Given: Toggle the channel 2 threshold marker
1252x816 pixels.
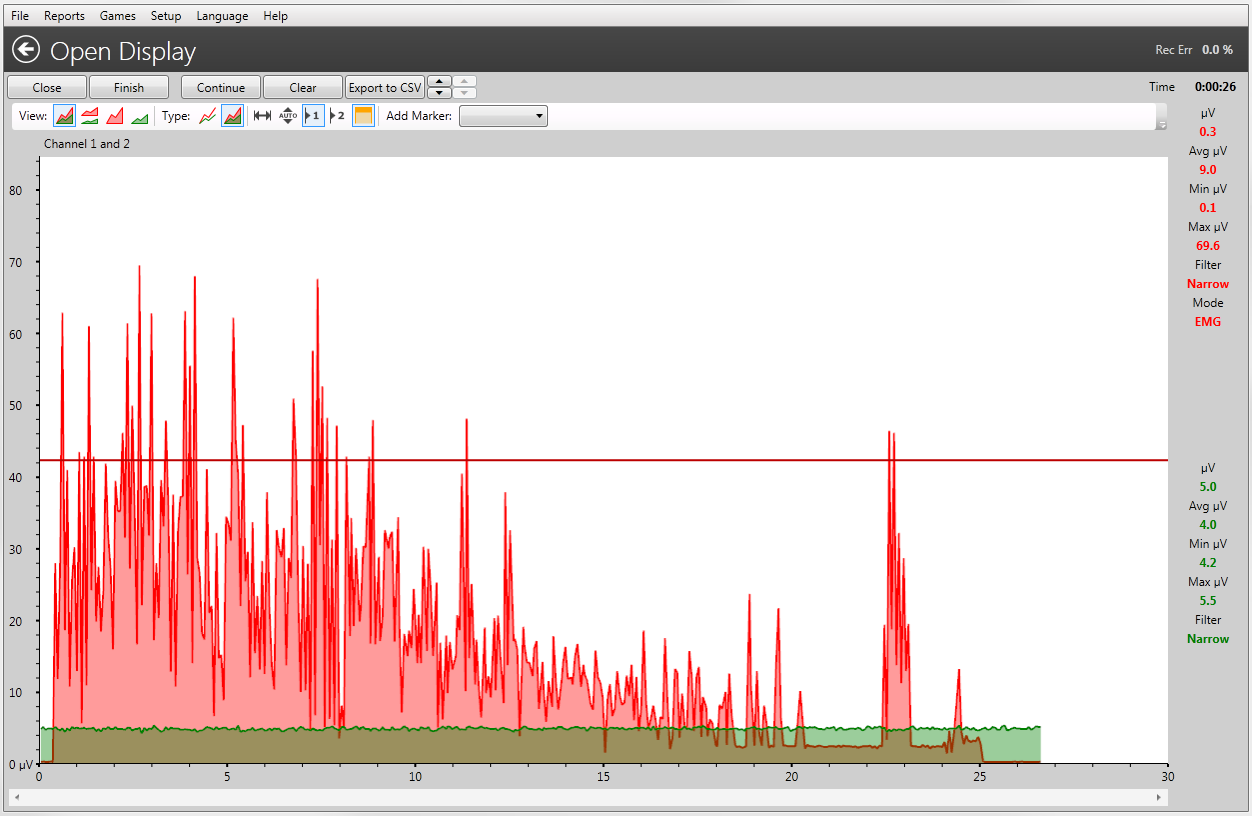Looking at the screenshot, I should (x=337, y=116).
